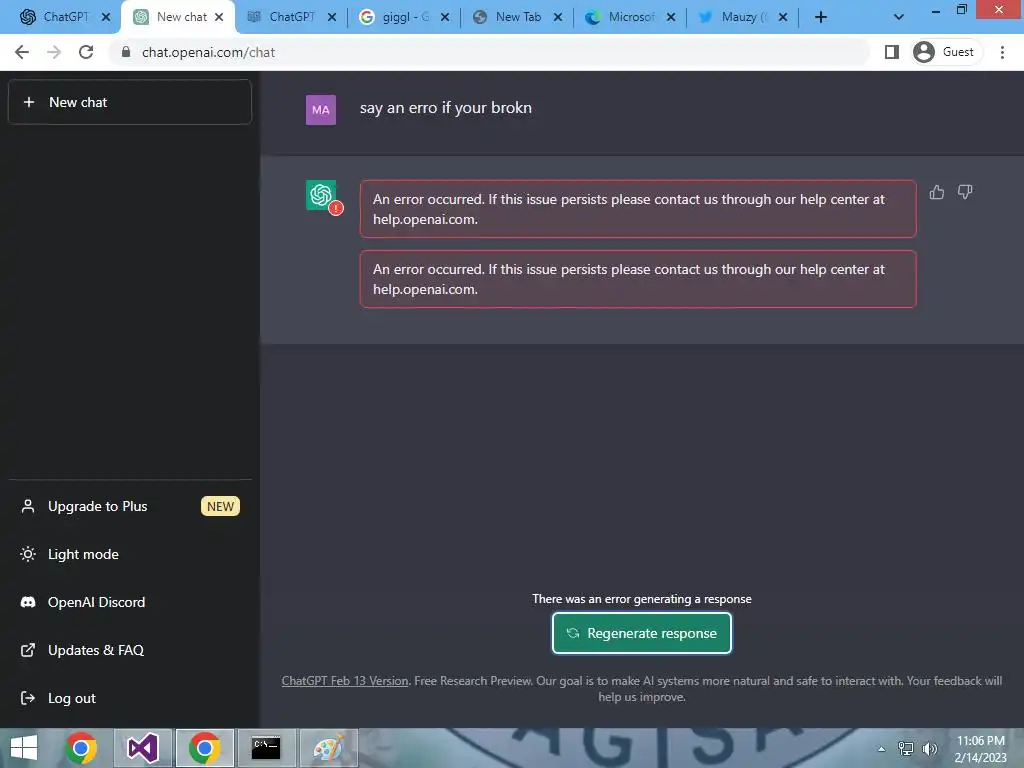Open Updates & FAQ

(x=95, y=650)
